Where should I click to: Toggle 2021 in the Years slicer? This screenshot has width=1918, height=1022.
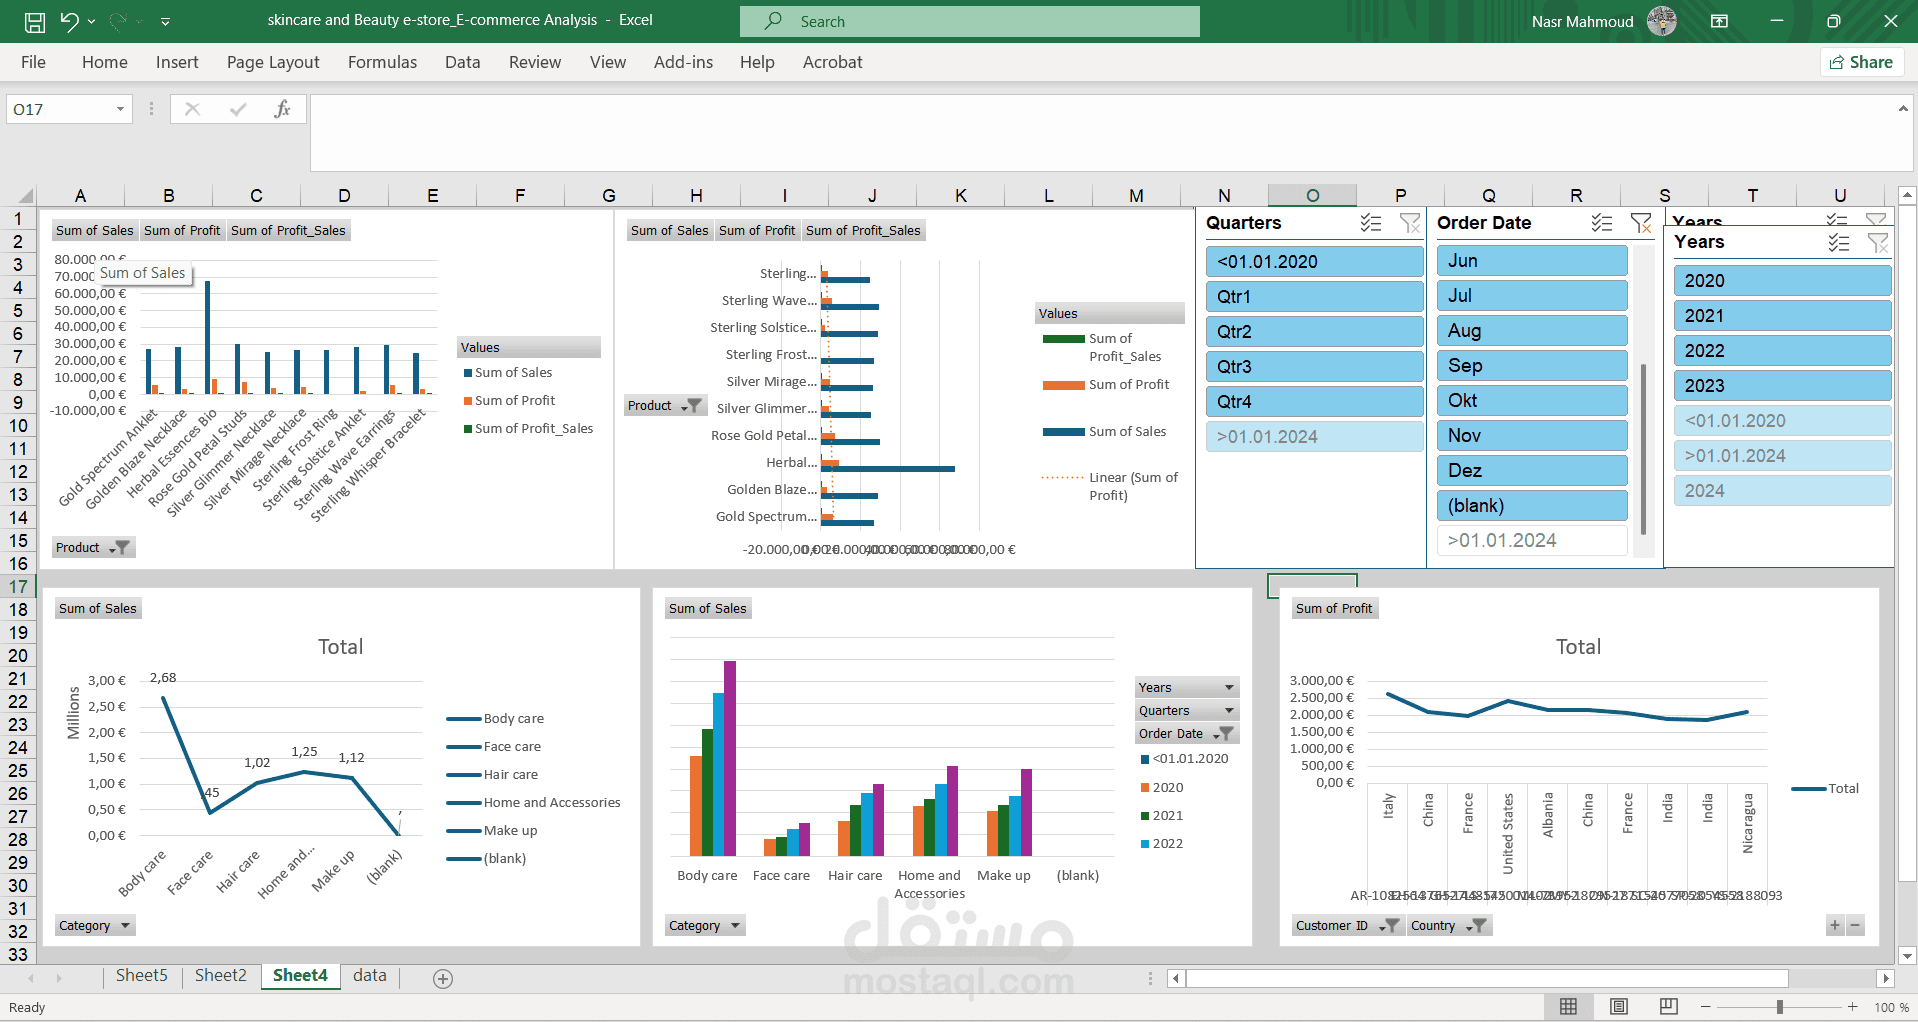[x=1782, y=316]
